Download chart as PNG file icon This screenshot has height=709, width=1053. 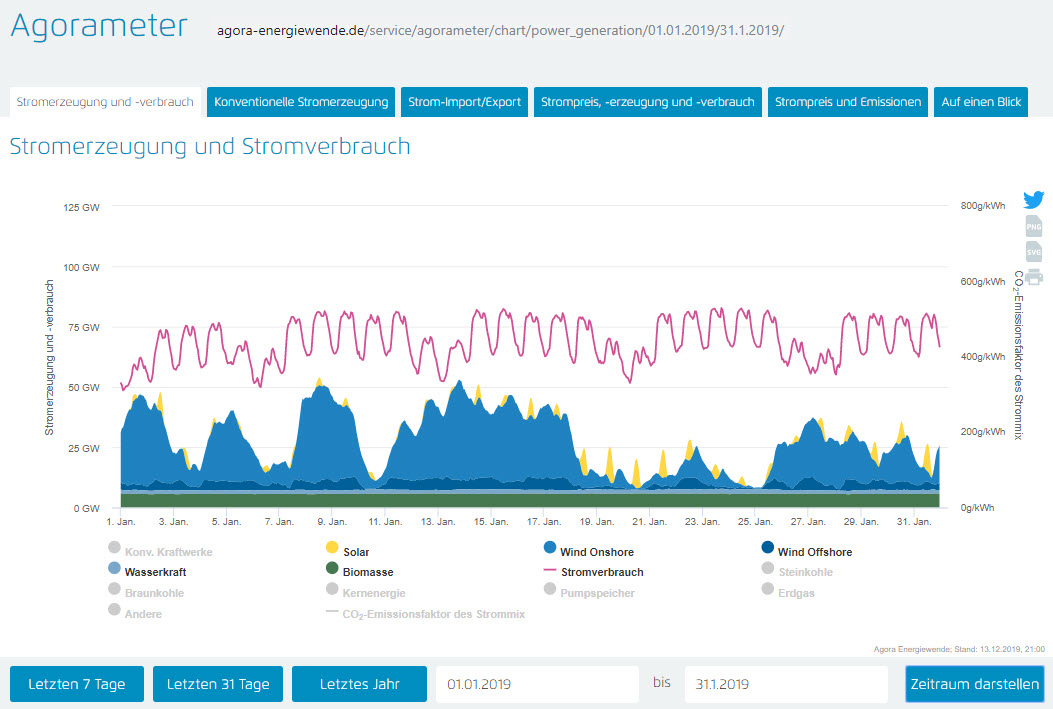point(1033,227)
